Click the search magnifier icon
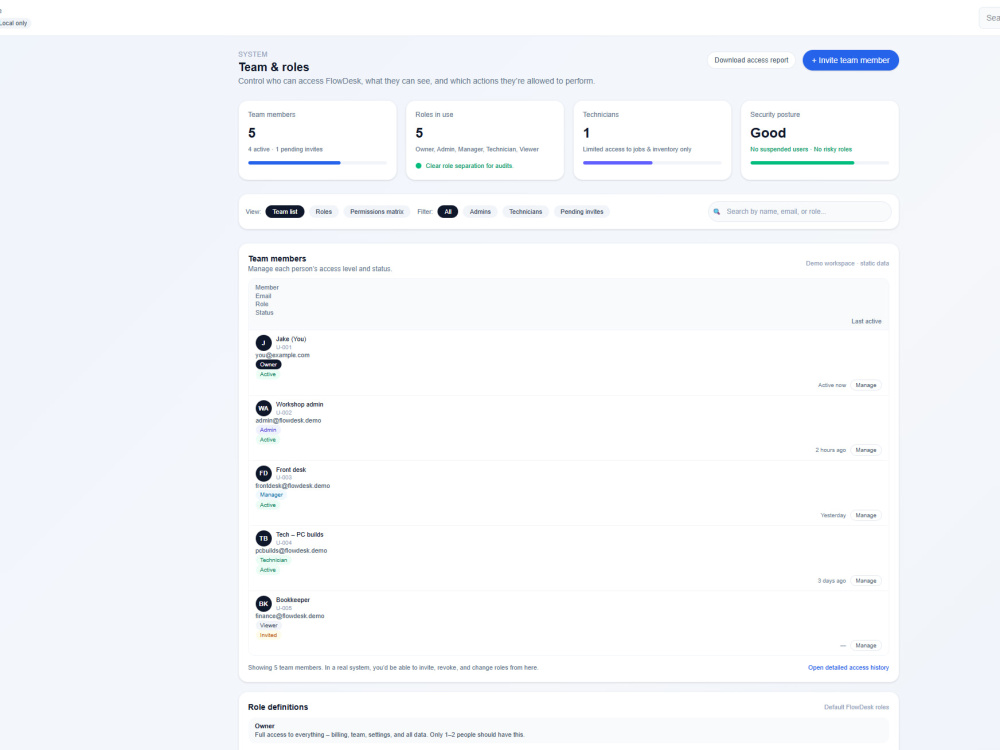 click(717, 212)
